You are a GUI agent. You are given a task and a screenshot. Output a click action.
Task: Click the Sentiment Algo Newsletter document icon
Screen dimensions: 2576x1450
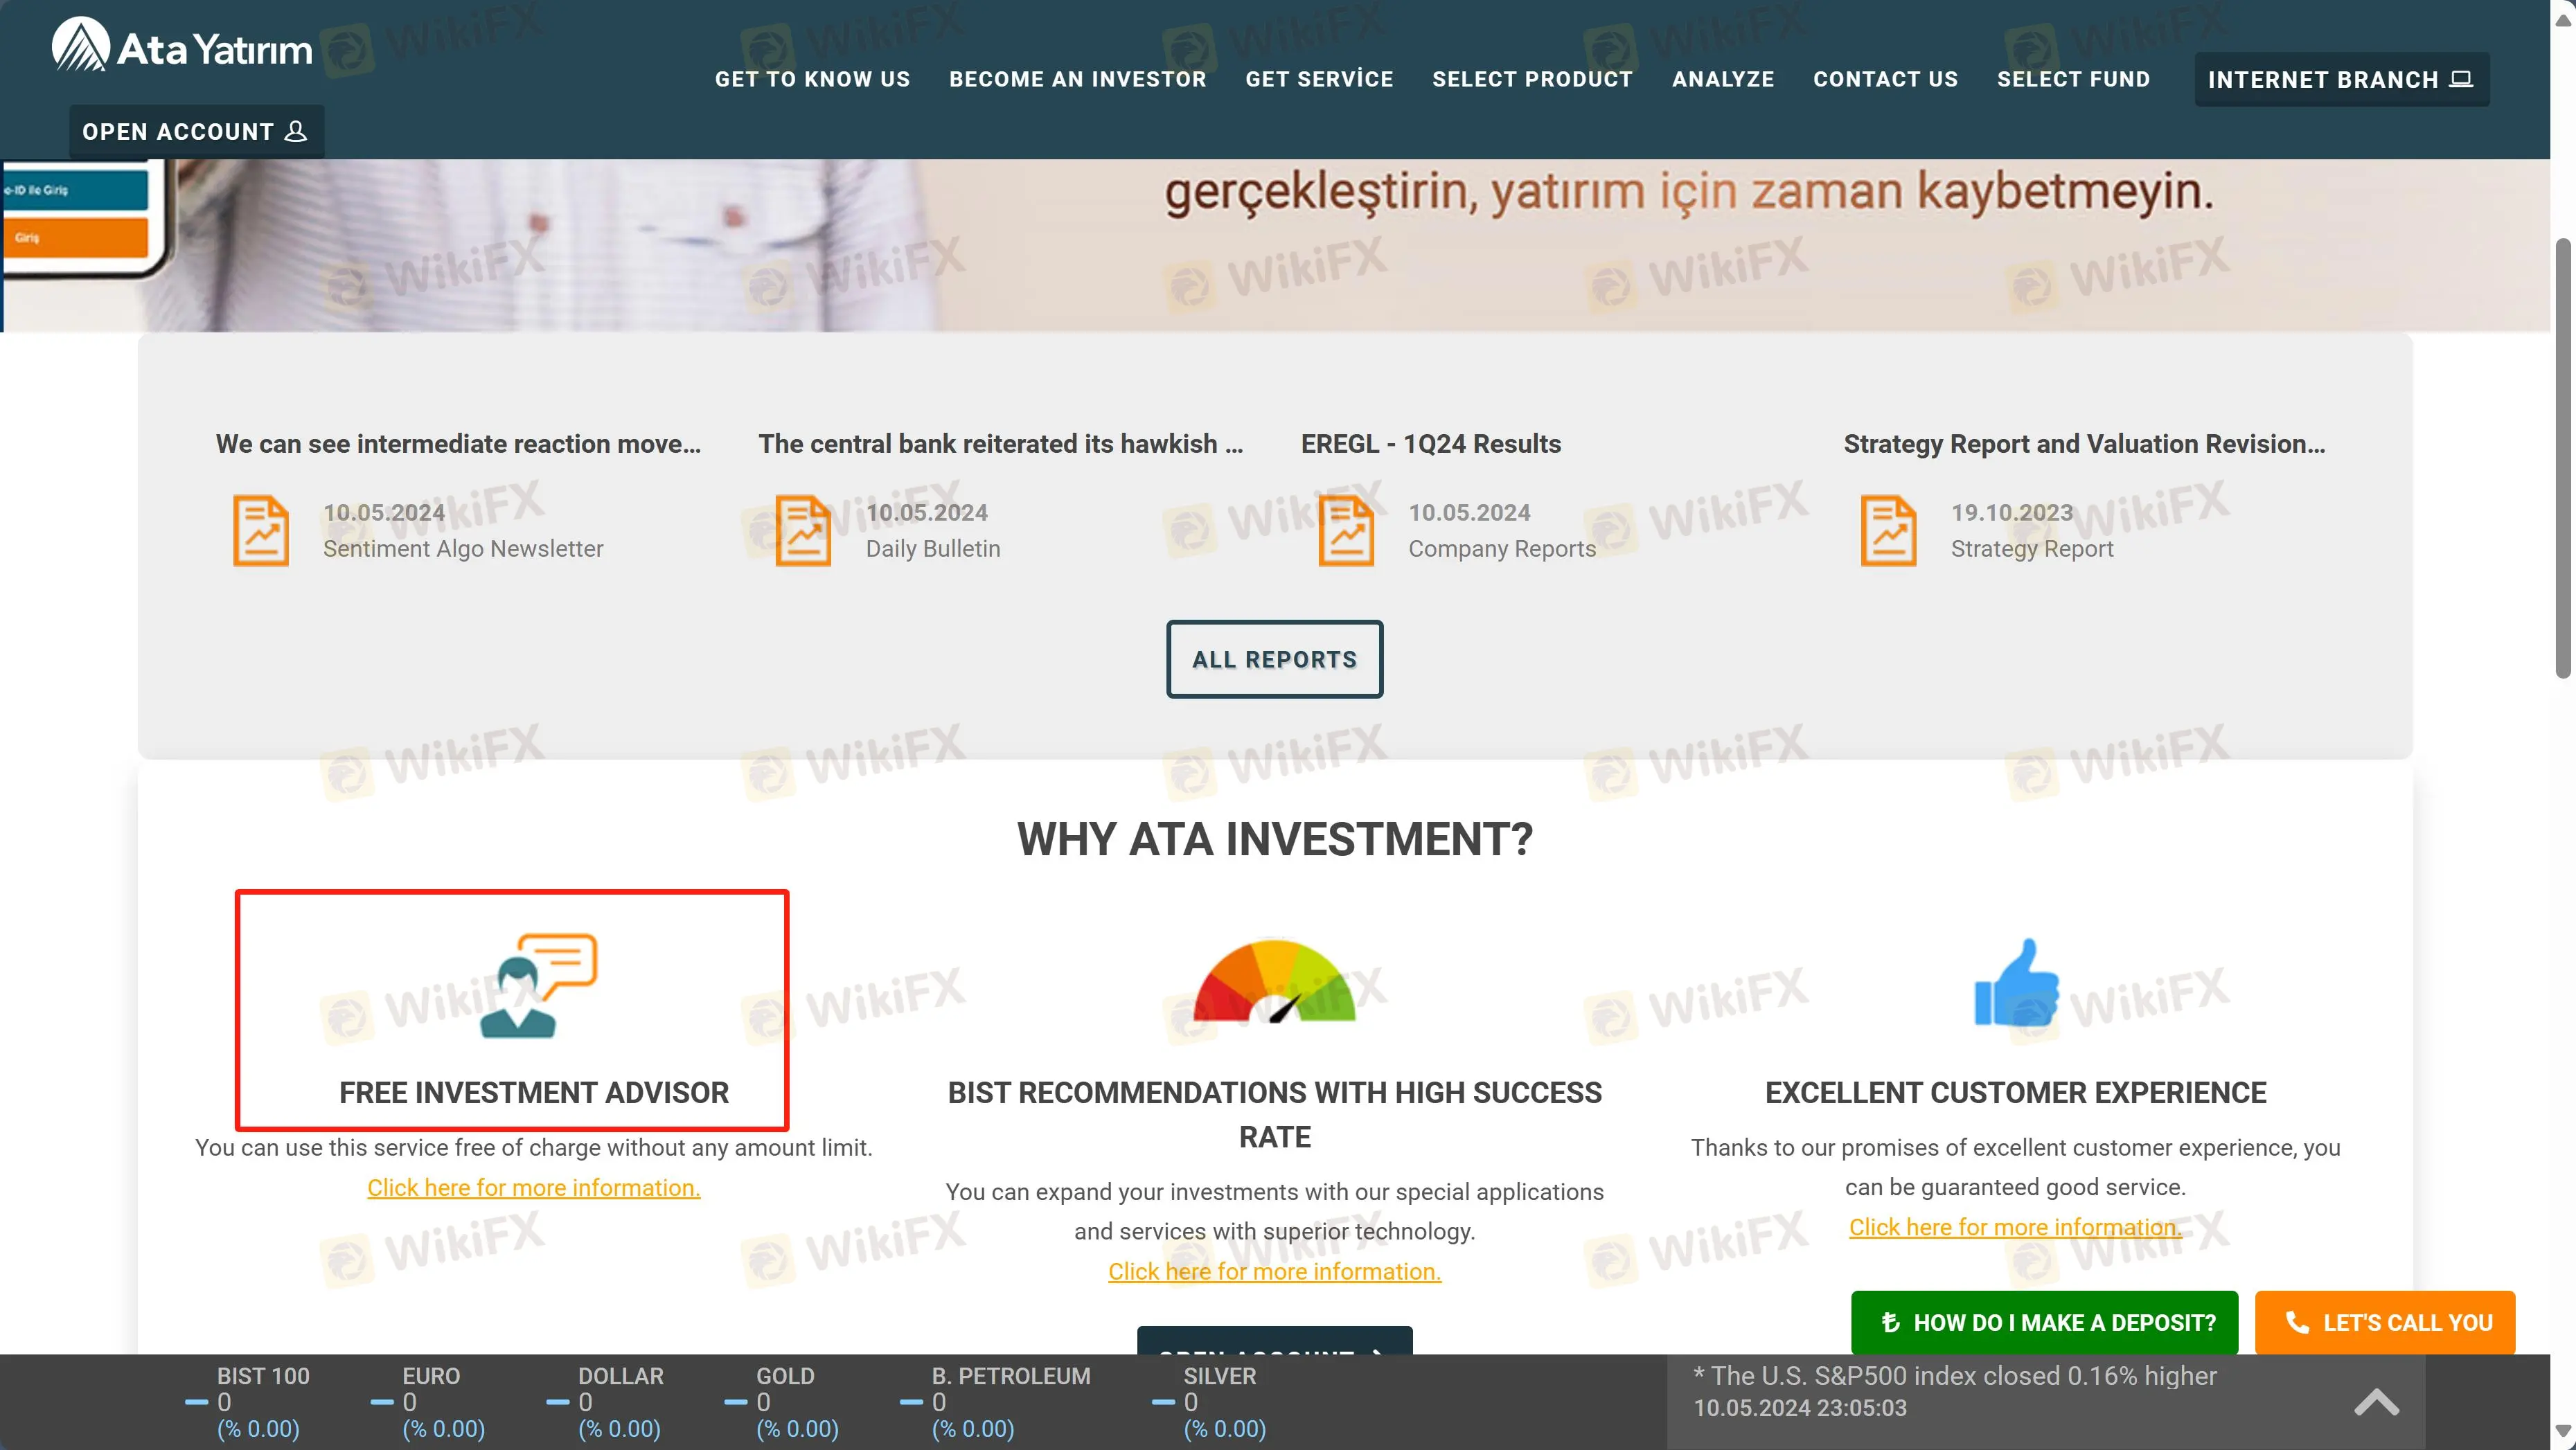click(260, 530)
